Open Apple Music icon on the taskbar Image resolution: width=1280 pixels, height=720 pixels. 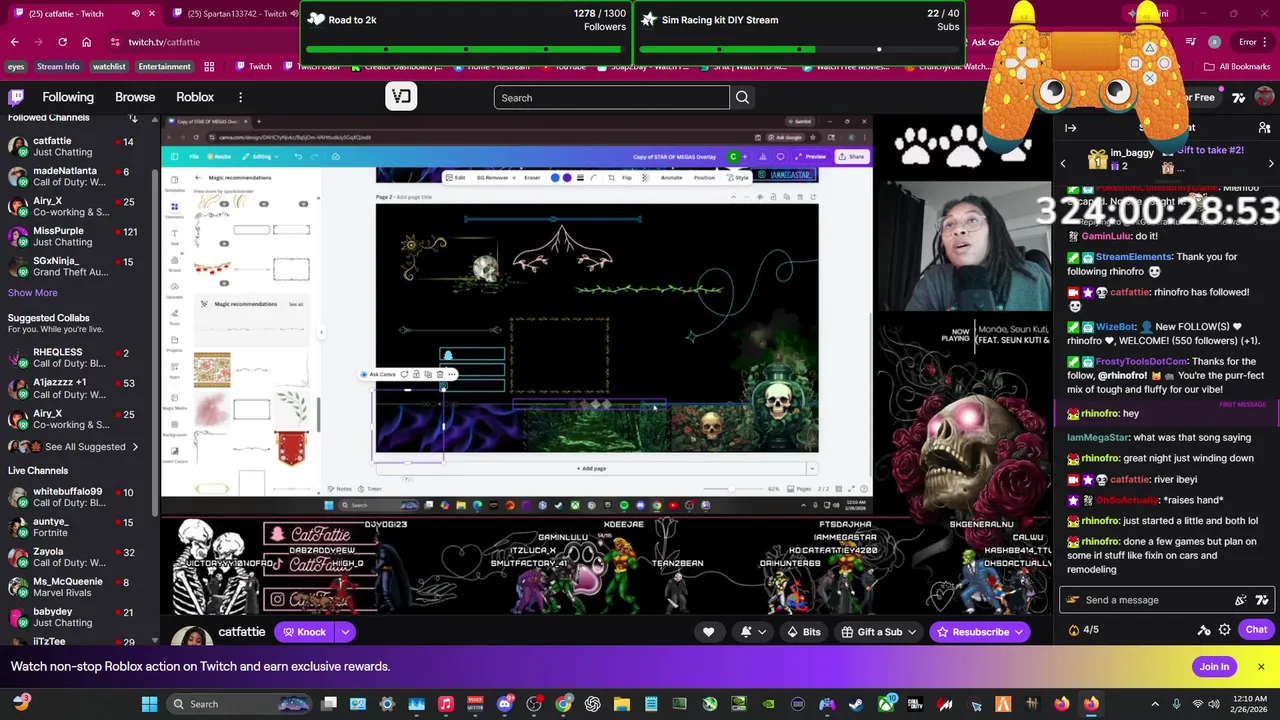click(x=446, y=704)
